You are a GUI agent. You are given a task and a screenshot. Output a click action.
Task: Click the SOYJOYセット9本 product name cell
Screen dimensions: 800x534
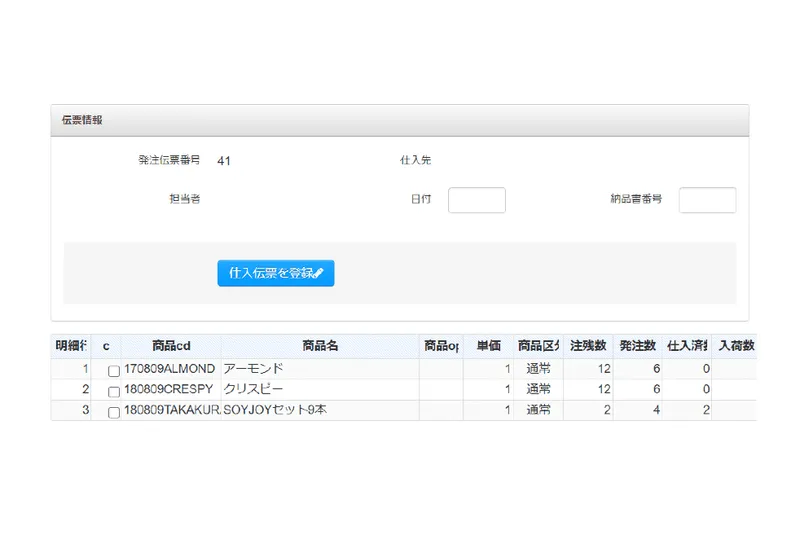(320, 410)
